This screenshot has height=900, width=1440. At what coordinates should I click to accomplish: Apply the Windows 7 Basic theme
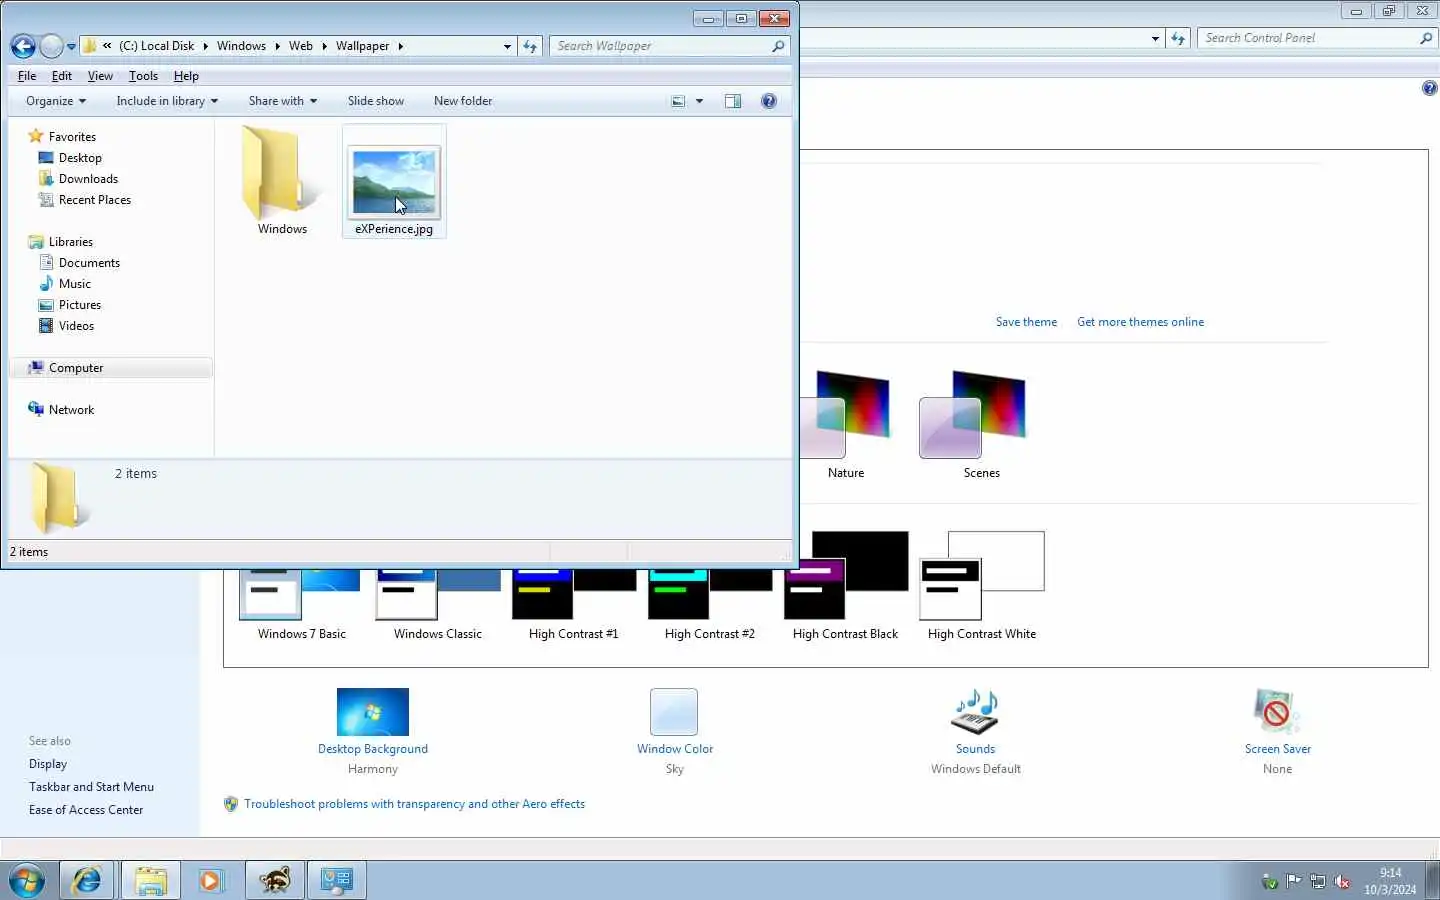[301, 606]
